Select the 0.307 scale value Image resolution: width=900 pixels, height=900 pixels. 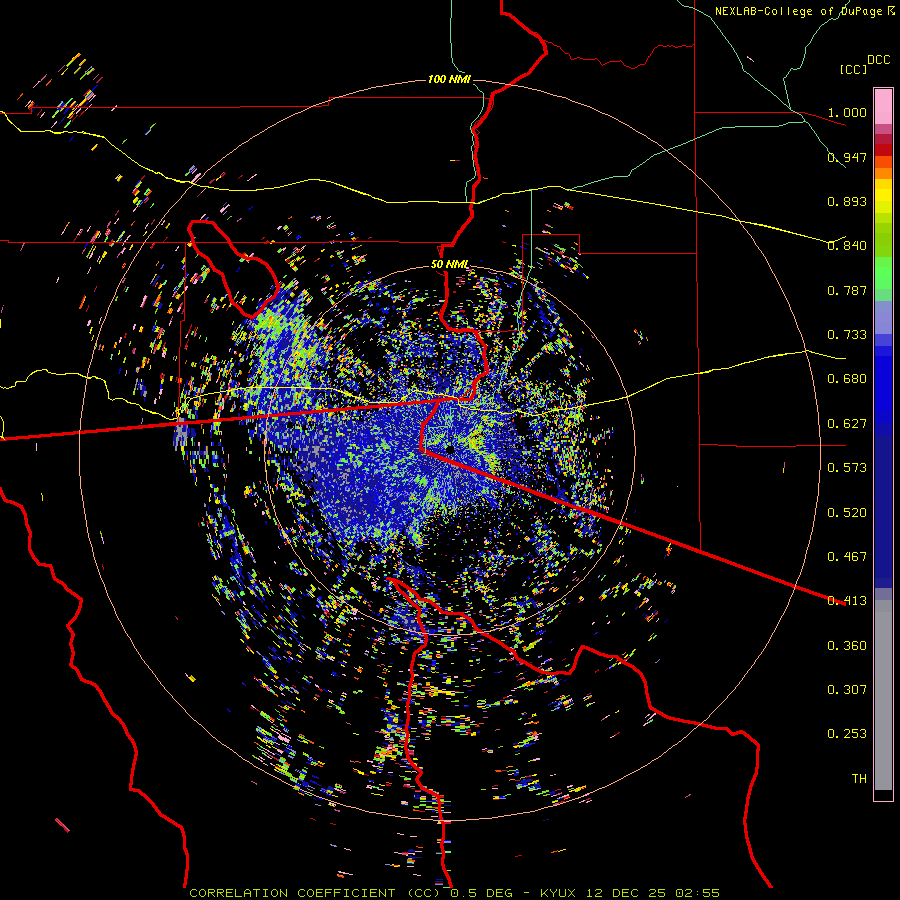tap(847, 690)
